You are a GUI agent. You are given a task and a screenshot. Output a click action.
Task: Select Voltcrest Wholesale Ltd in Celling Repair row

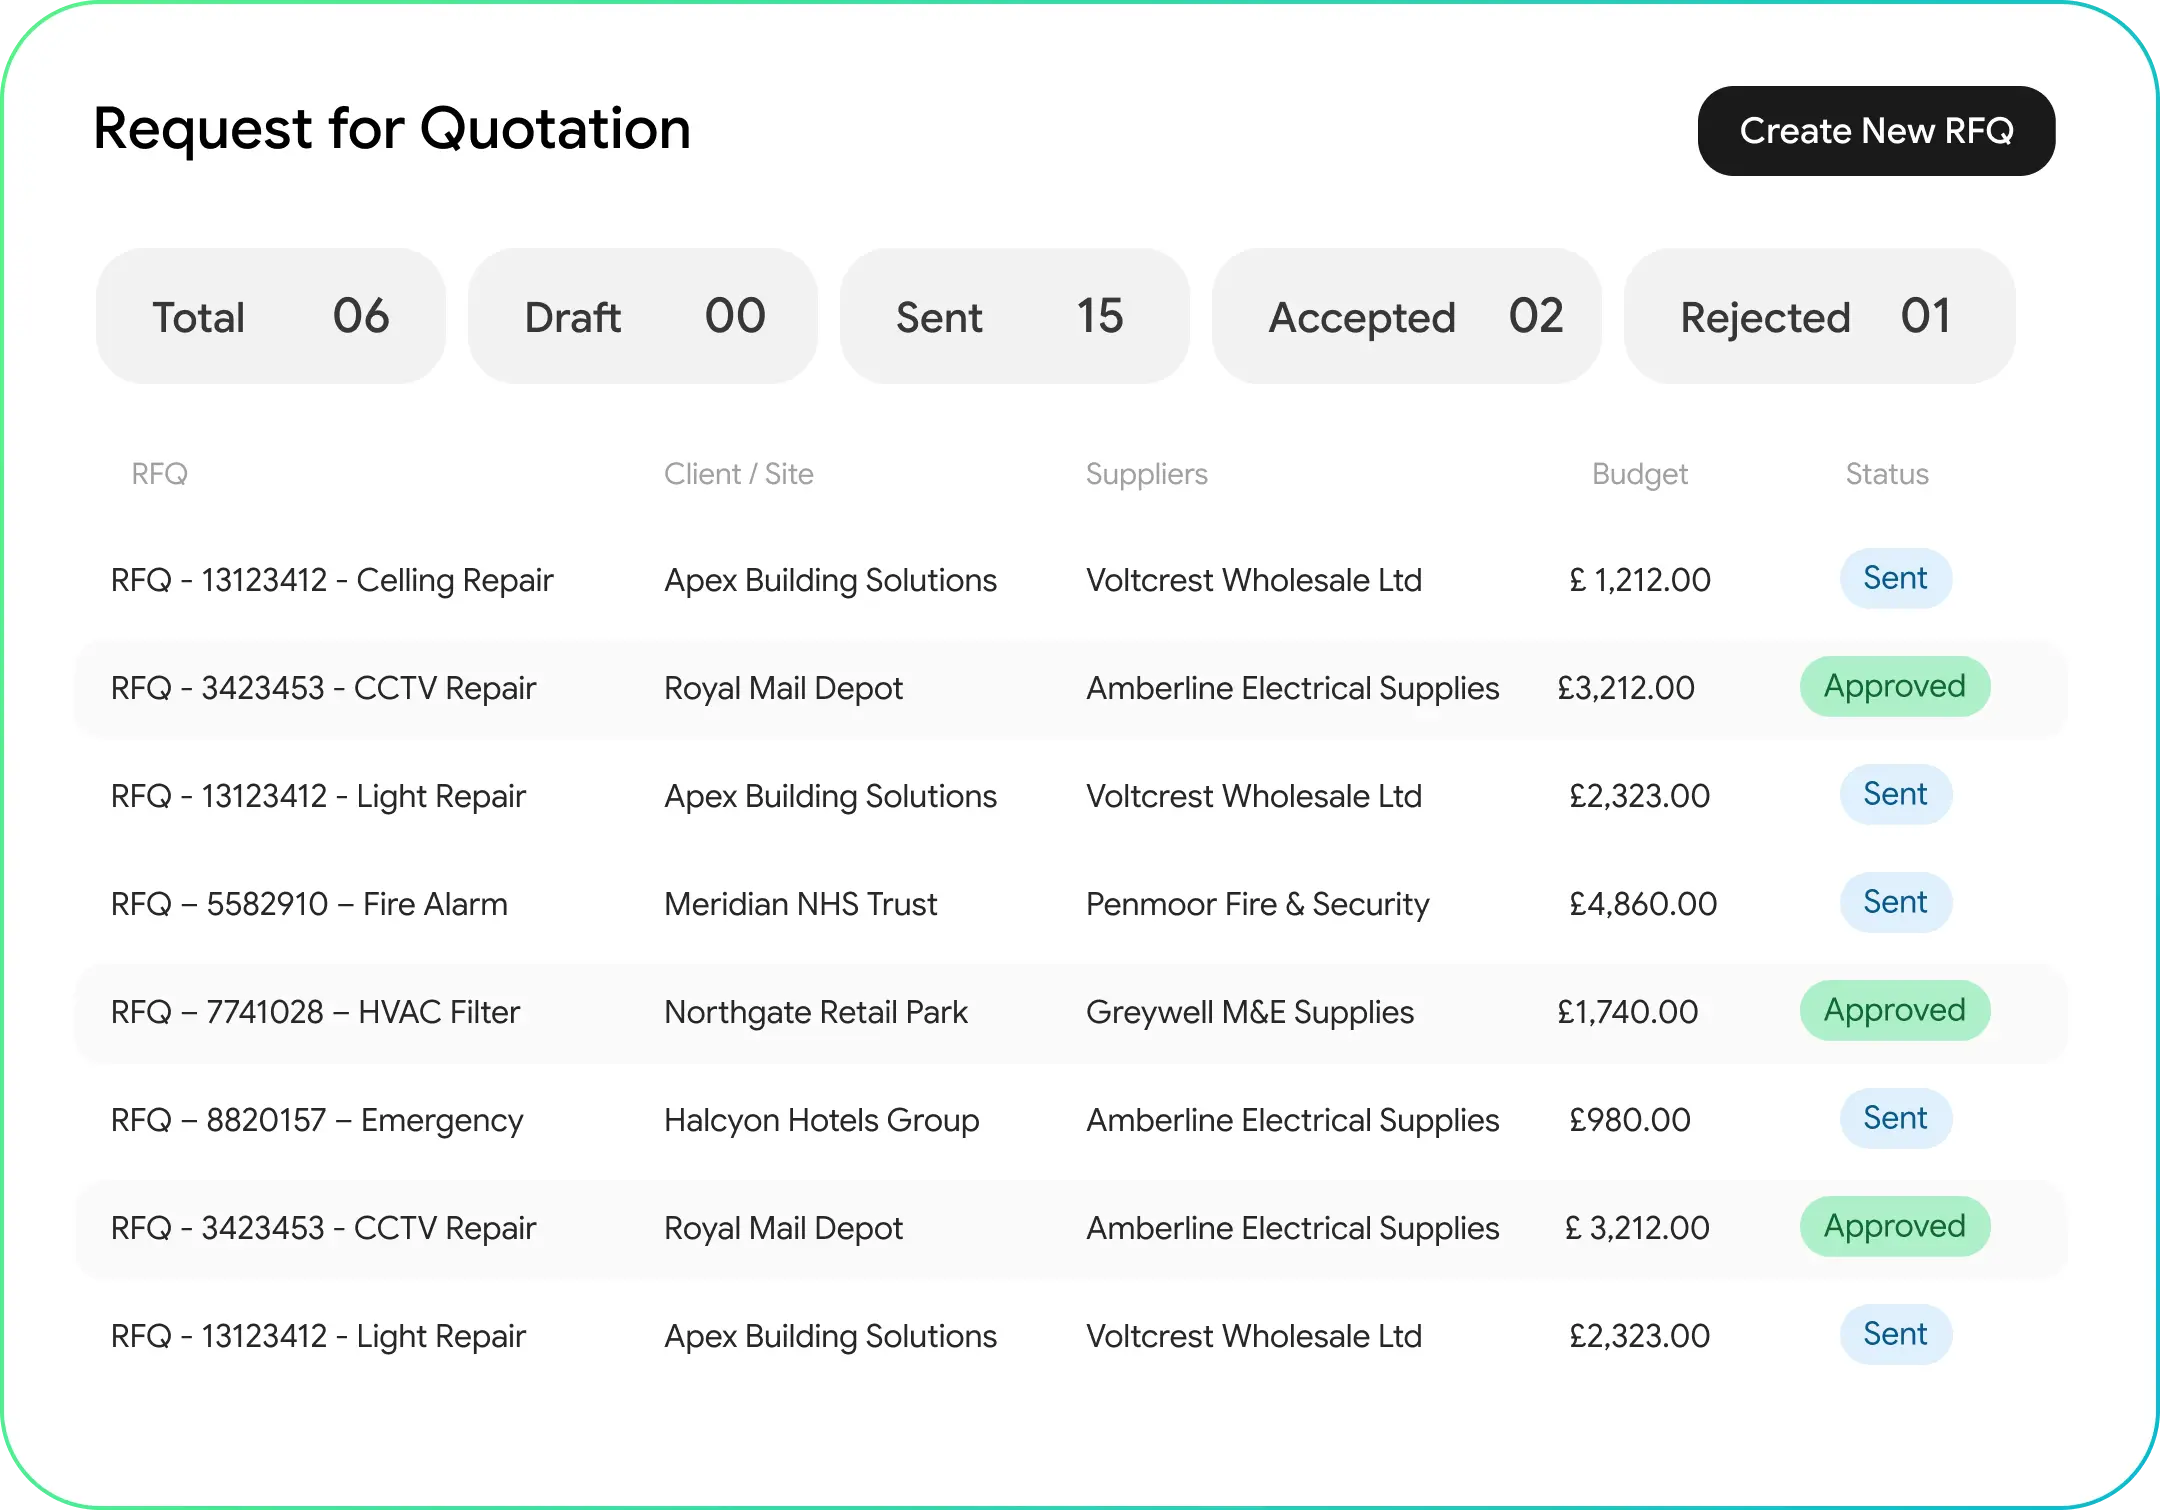pos(1254,580)
